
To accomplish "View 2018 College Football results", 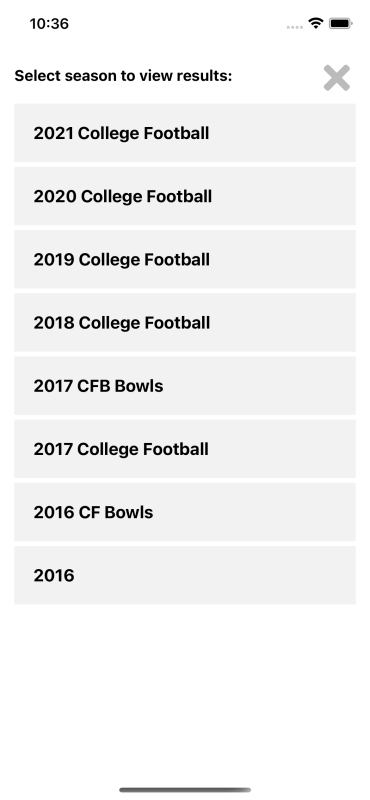I will pos(185,322).
